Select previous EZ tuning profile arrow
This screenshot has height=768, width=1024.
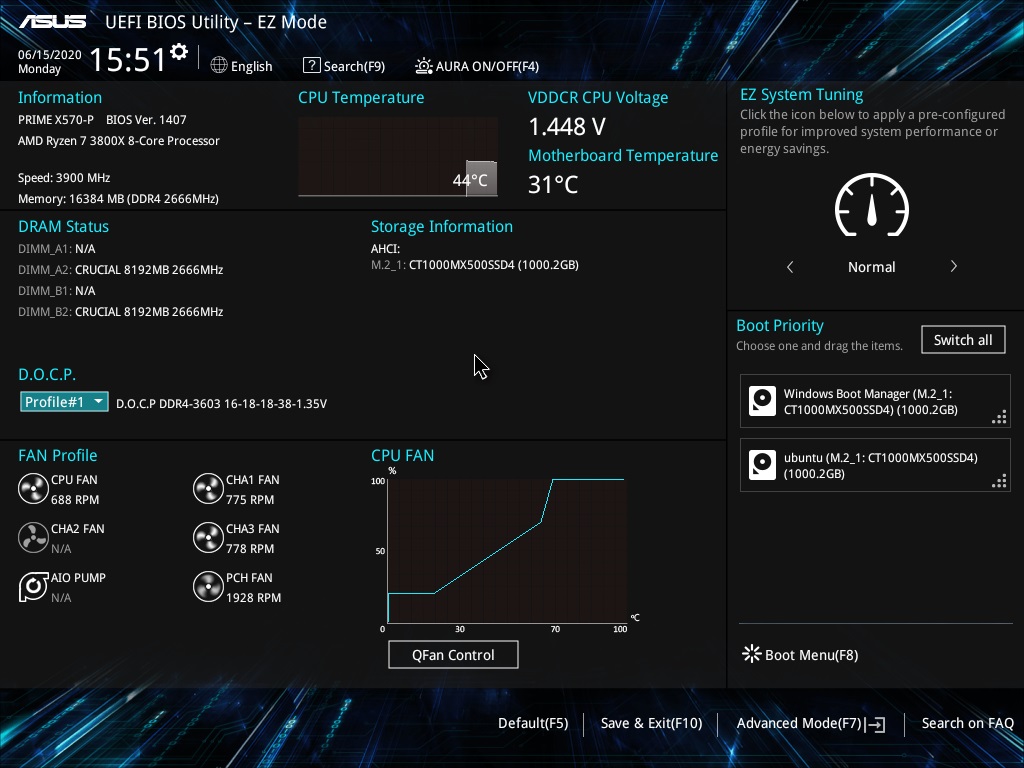click(790, 266)
